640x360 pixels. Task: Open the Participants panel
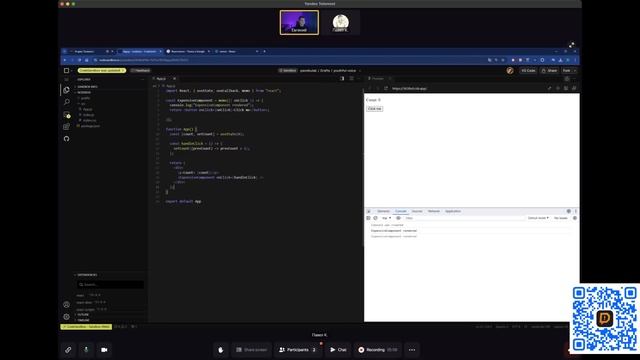coord(298,350)
